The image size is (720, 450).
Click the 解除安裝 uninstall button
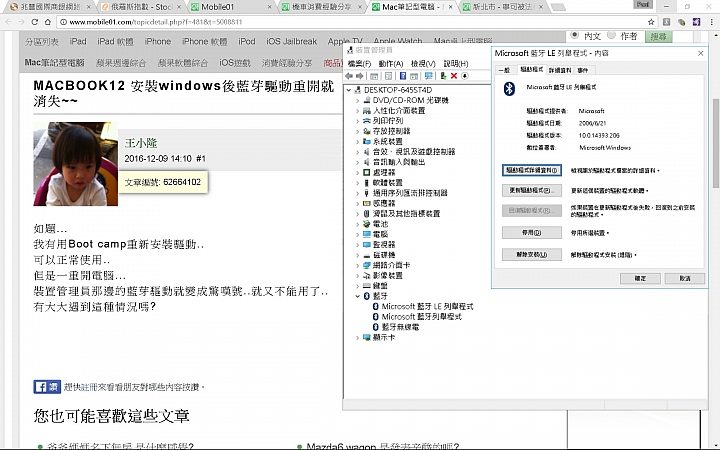532,254
